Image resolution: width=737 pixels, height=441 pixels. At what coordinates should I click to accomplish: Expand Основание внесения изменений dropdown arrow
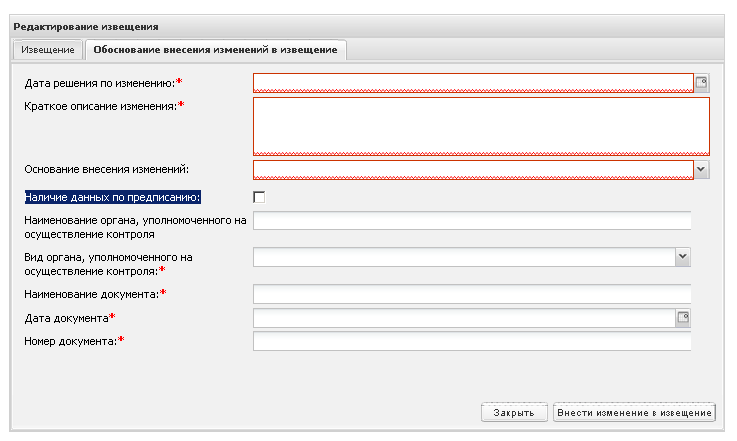(701, 169)
